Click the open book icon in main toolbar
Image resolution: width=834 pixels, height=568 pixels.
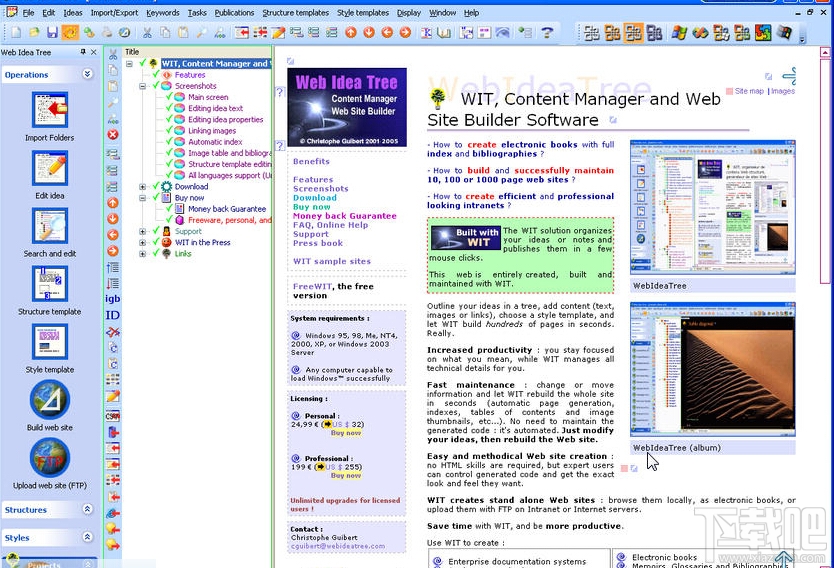(444, 32)
